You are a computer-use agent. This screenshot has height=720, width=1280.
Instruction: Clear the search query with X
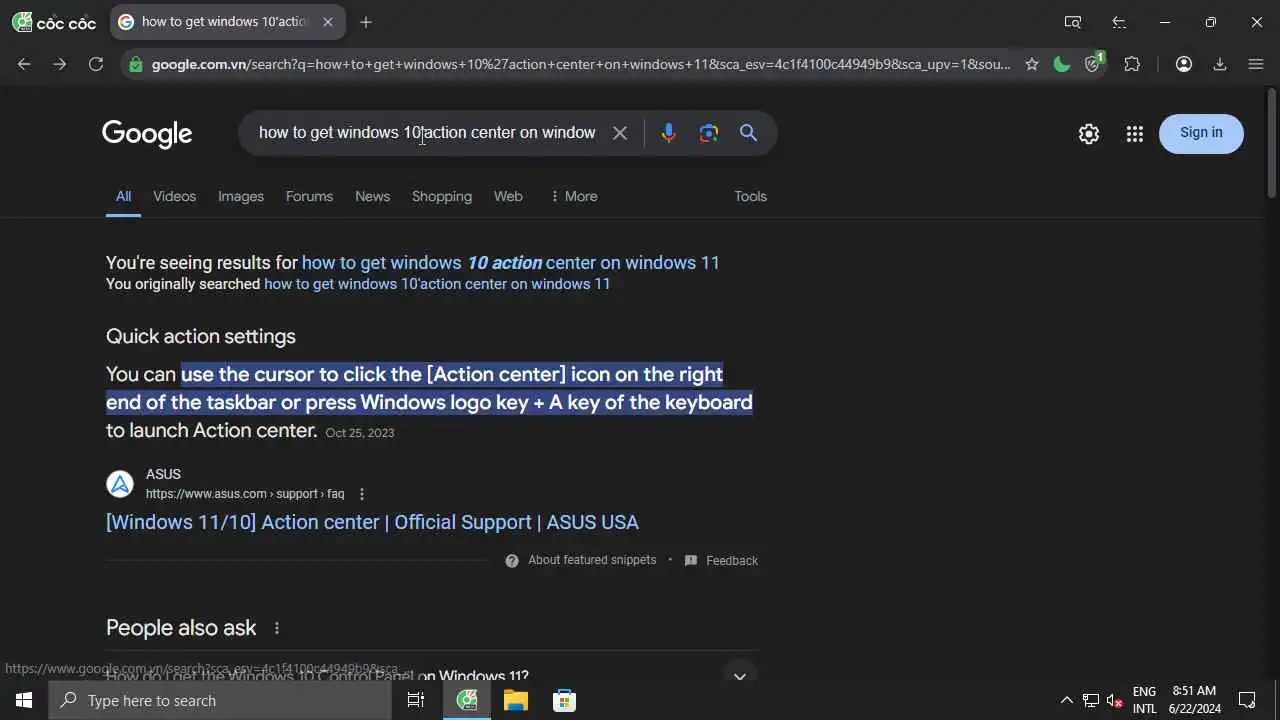[x=620, y=133]
